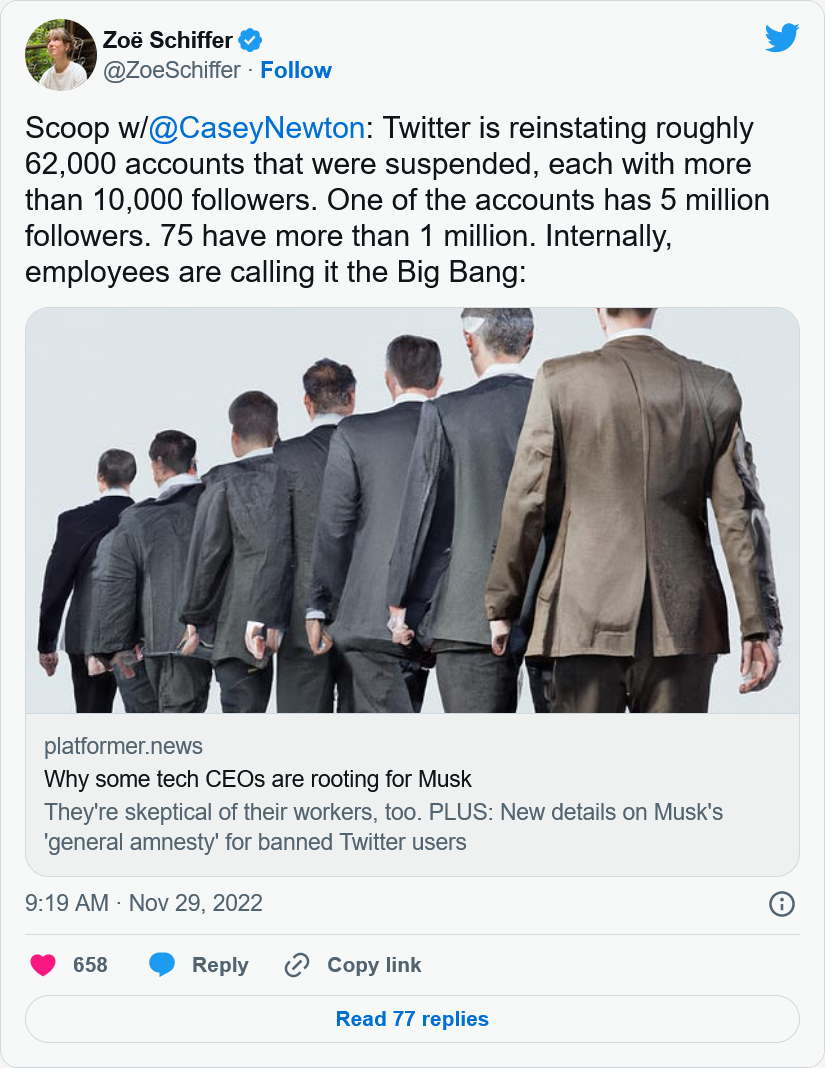The image size is (825, 1068).
Task: Open the @CaseyNewton mention link
Action: [257, 128]
